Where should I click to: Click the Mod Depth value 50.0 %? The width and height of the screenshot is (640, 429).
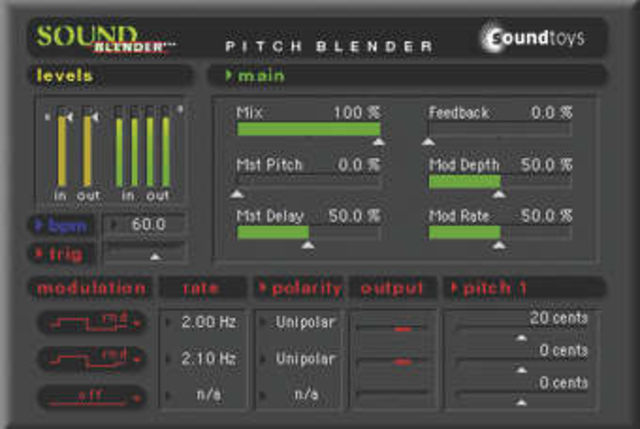point(546,165)
